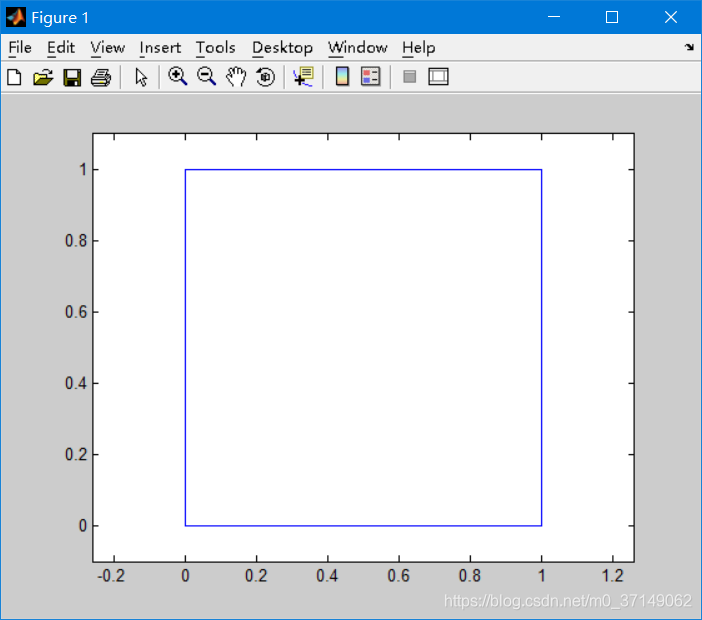Print the figure with the printer icon
This screenshot has width=702, height=620.
pyautogui.click(x=101, y=77)
